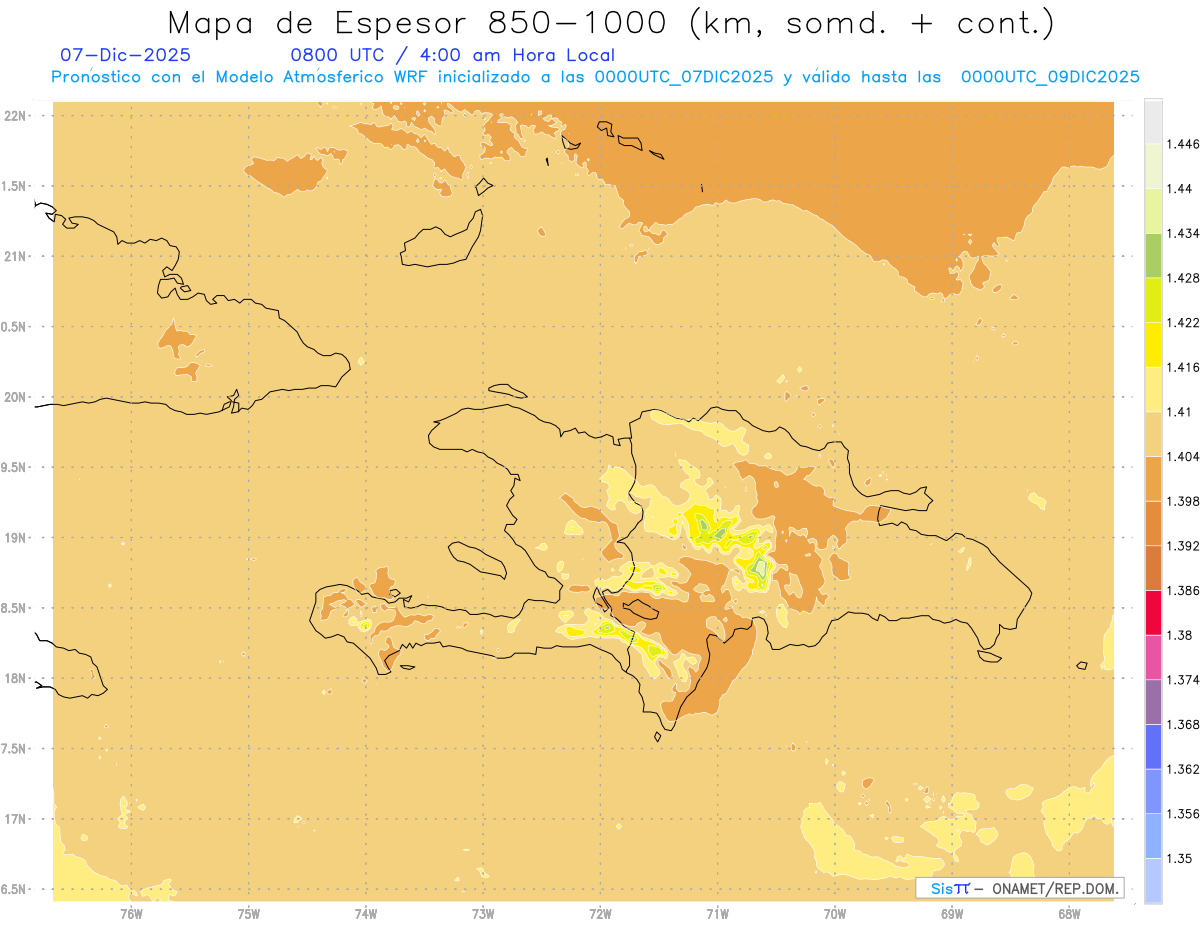Click the "0800 UTC / 4:00 am Hora Local" time label
Image resolution: width=1200 pixels, height=927 pixels.
(452, 55)
